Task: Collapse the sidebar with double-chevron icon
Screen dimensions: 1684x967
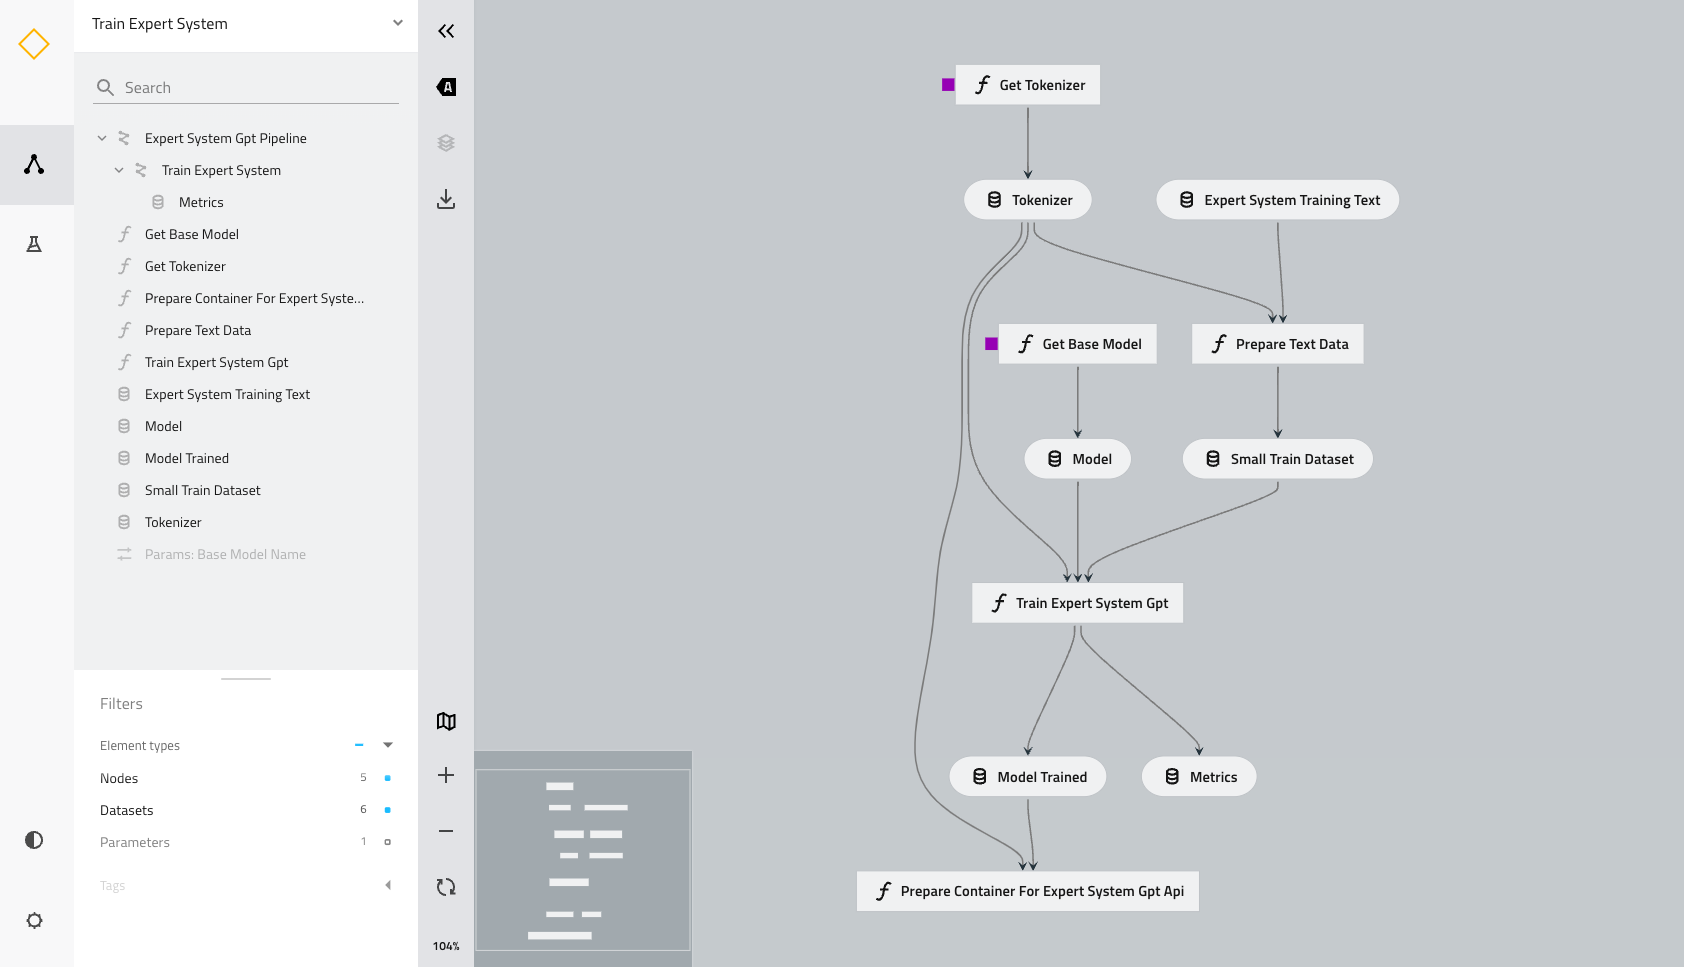Action: tap(446, 31)
